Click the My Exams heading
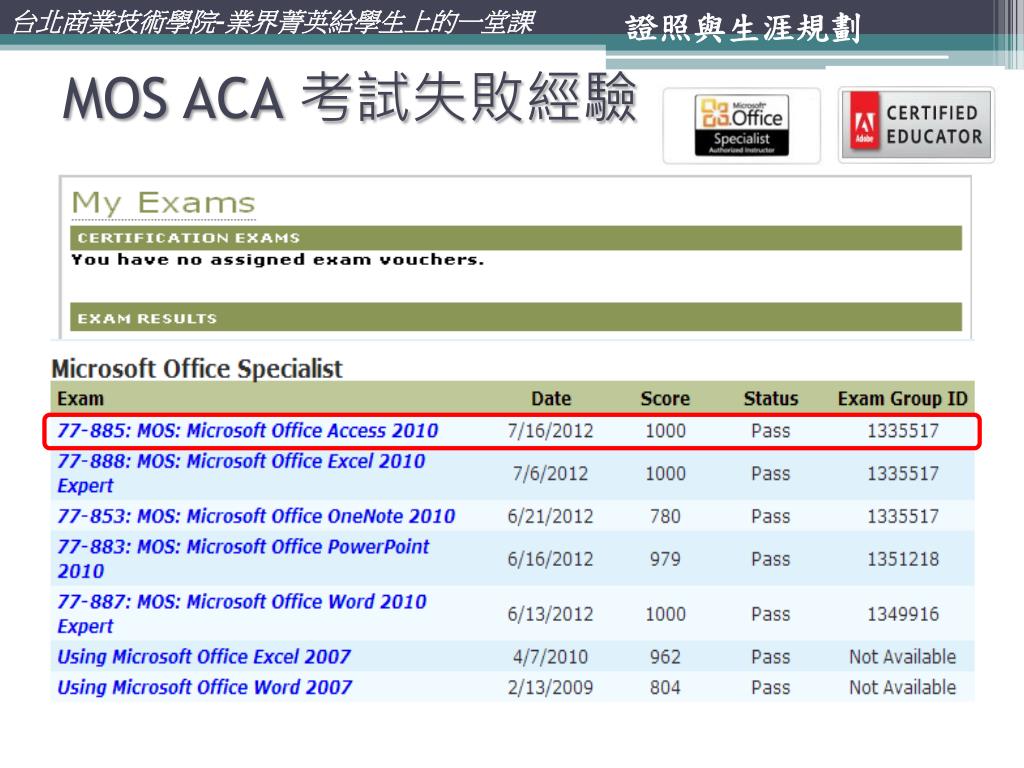 [x=163, y=203]
